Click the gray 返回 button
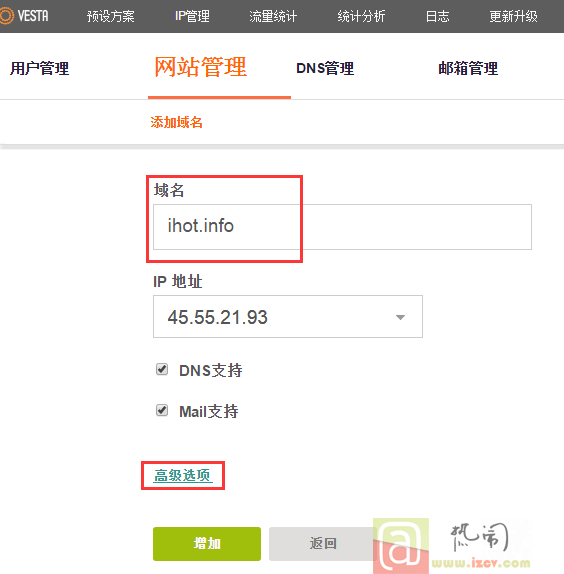The image size is (564, 574). point(323,544)
